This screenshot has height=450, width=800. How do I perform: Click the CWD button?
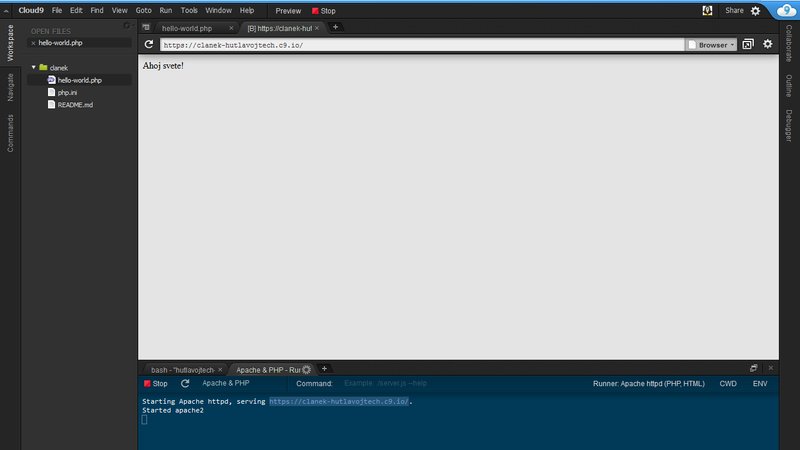click(728, 383)
